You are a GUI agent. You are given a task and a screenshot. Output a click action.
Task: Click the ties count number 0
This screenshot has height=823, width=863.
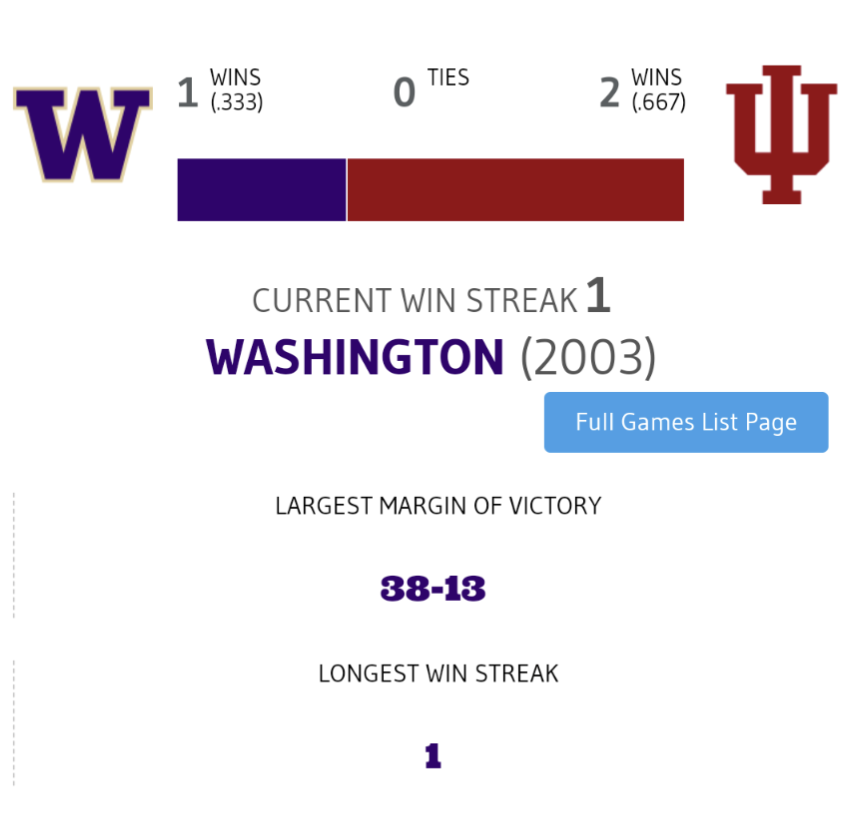point(404,93)
